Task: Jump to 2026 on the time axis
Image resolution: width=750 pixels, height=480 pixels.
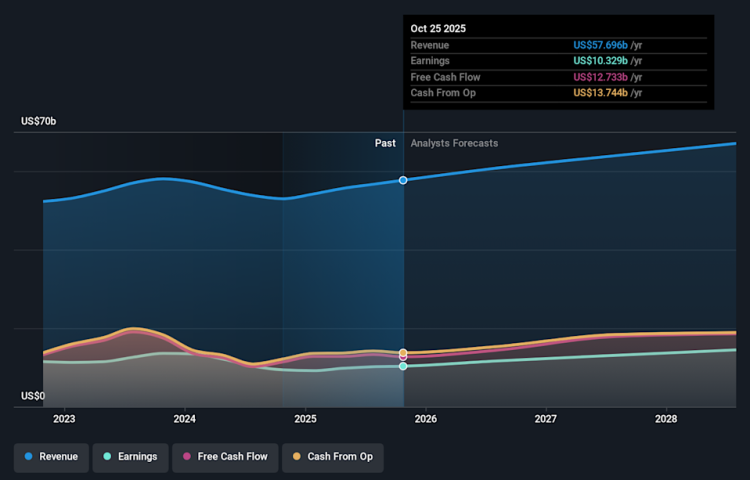Action: pyautogui.click(x=426, y=419)
